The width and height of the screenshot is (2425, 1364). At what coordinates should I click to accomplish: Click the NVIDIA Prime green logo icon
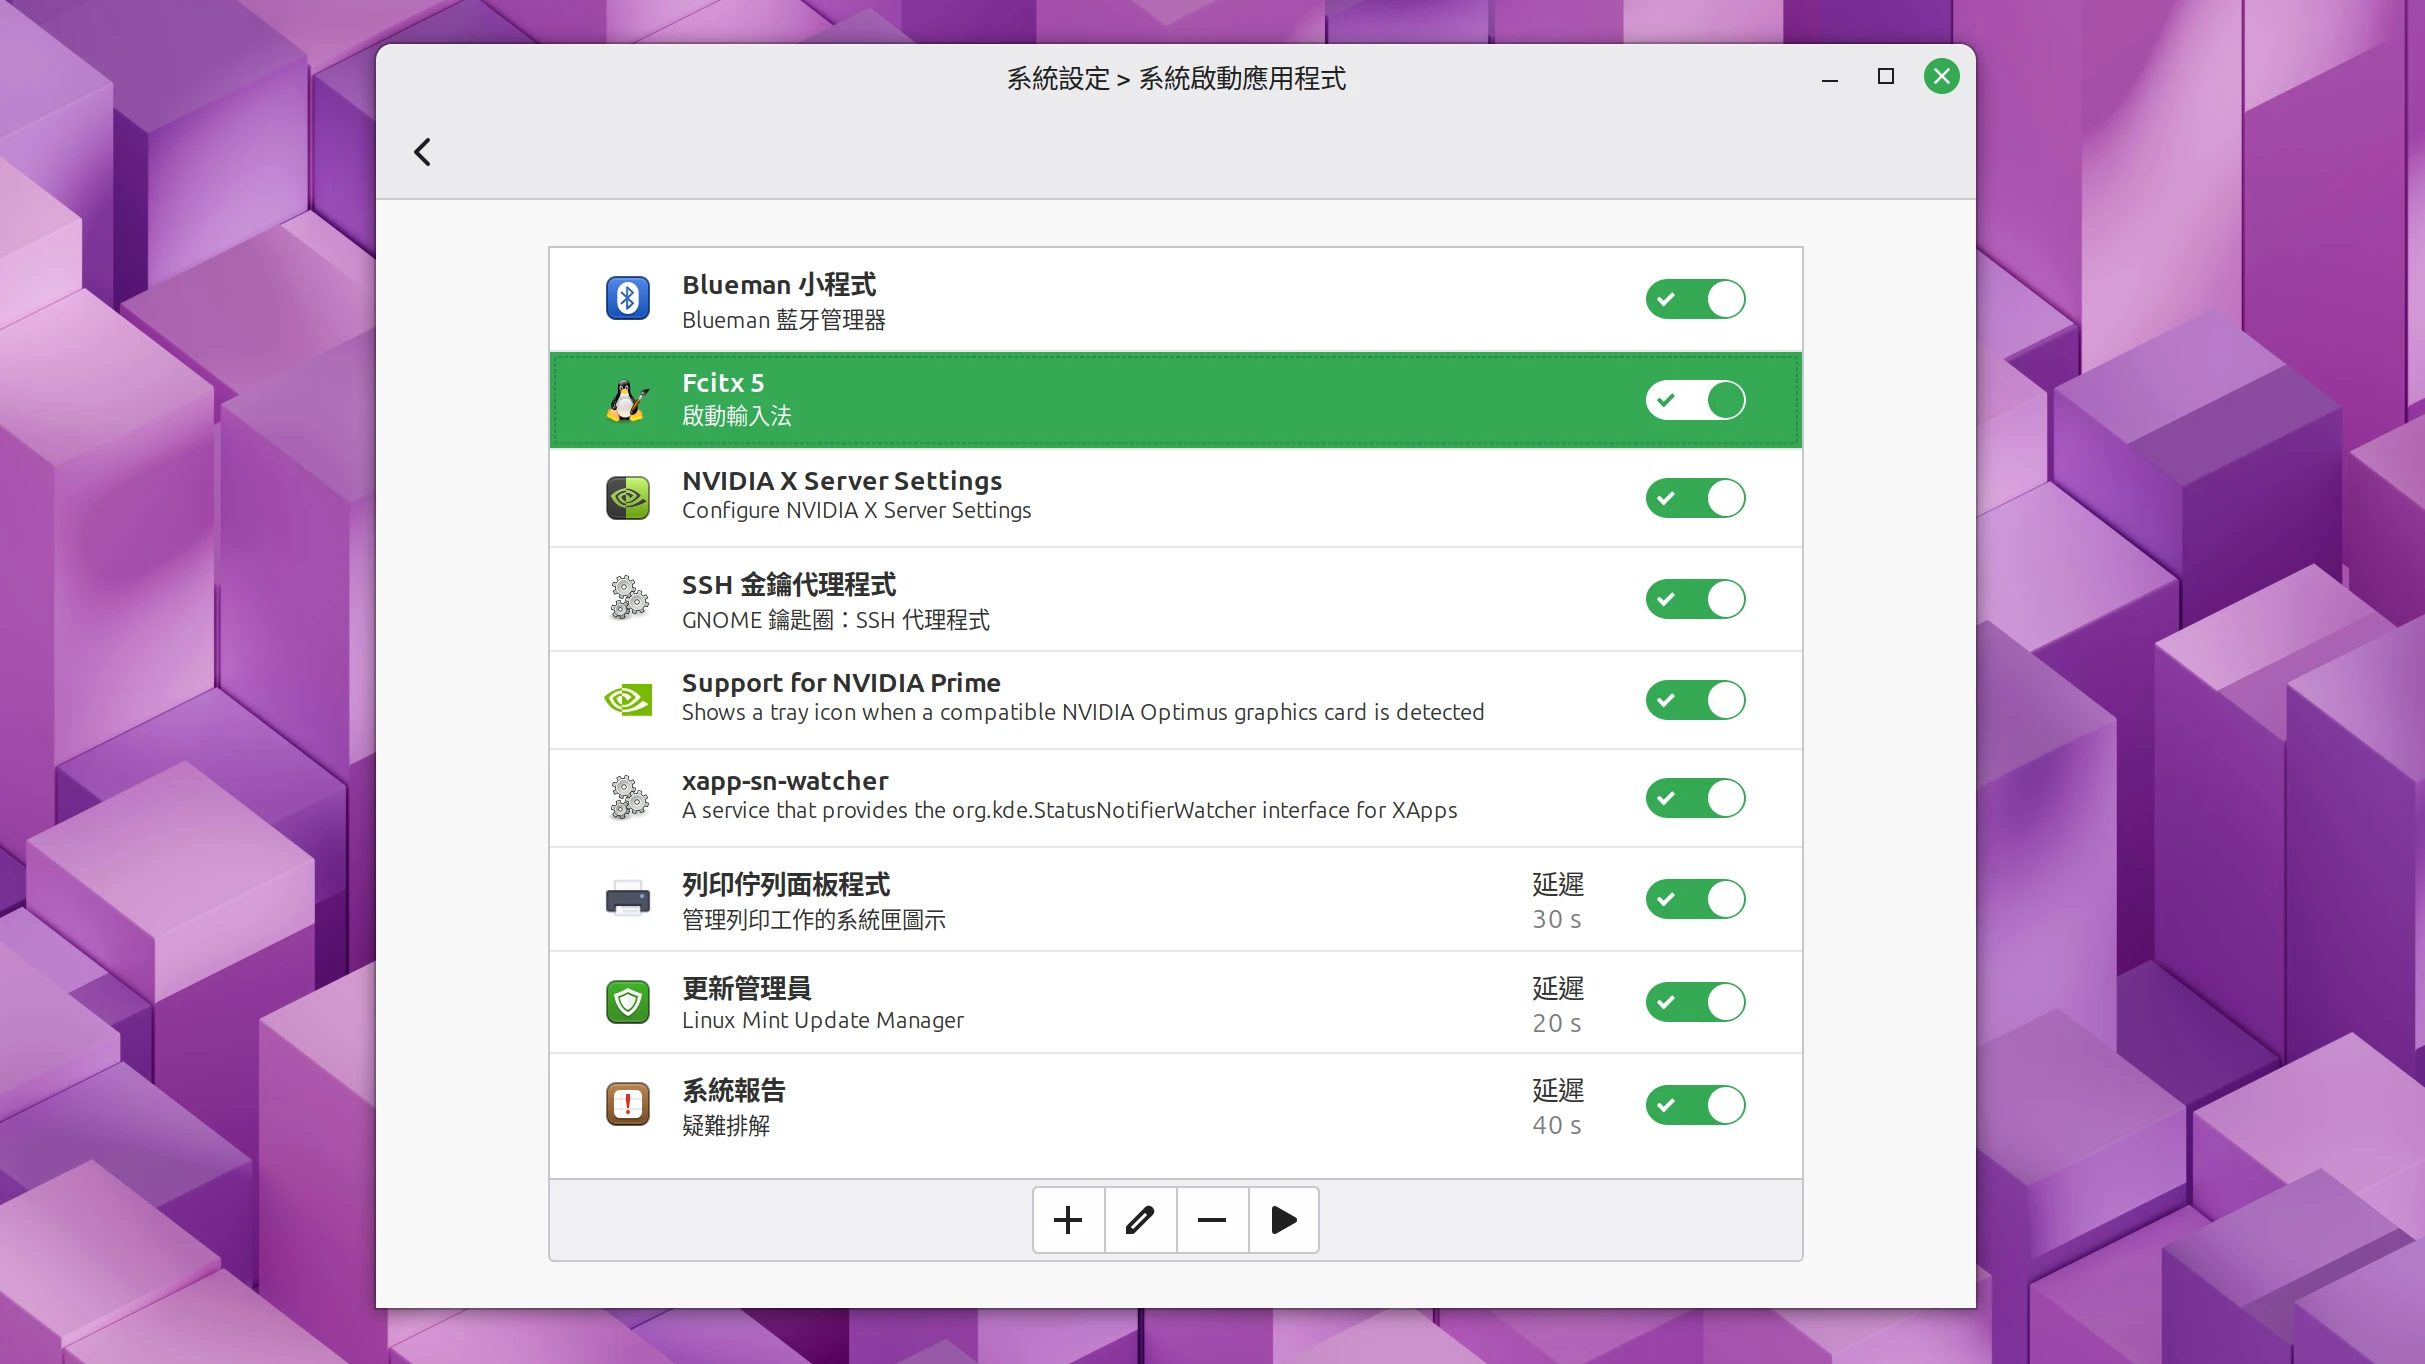pyautogui.click(x=627, y=699)
